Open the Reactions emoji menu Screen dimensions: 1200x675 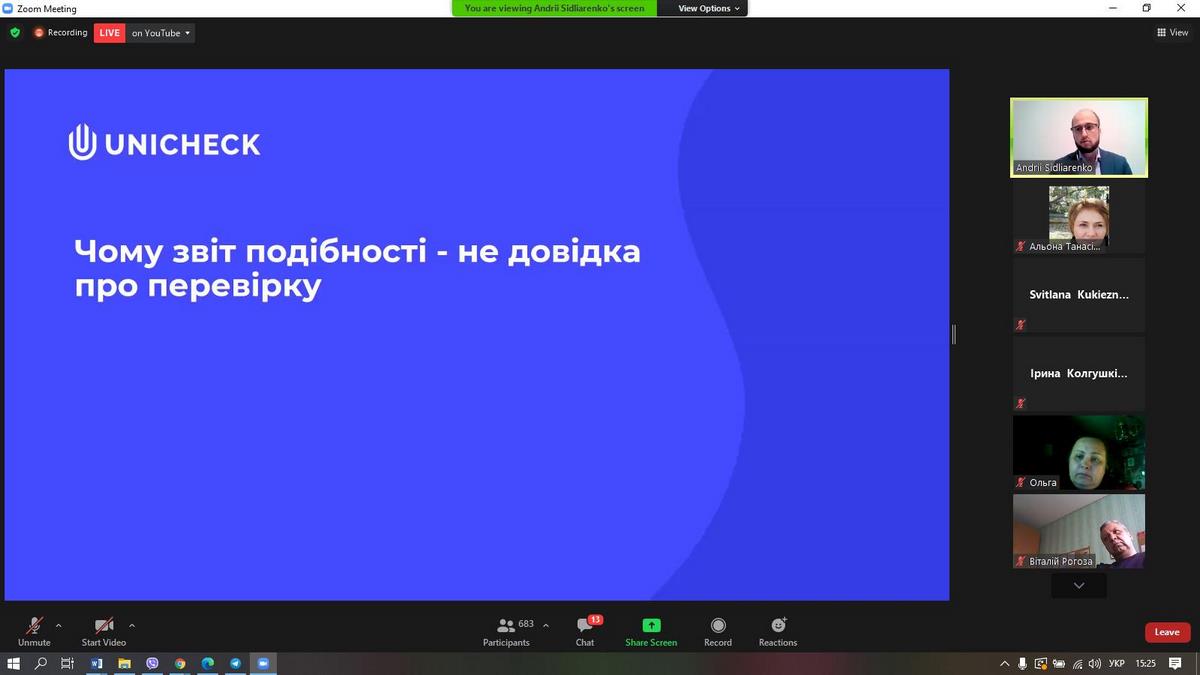778,626
